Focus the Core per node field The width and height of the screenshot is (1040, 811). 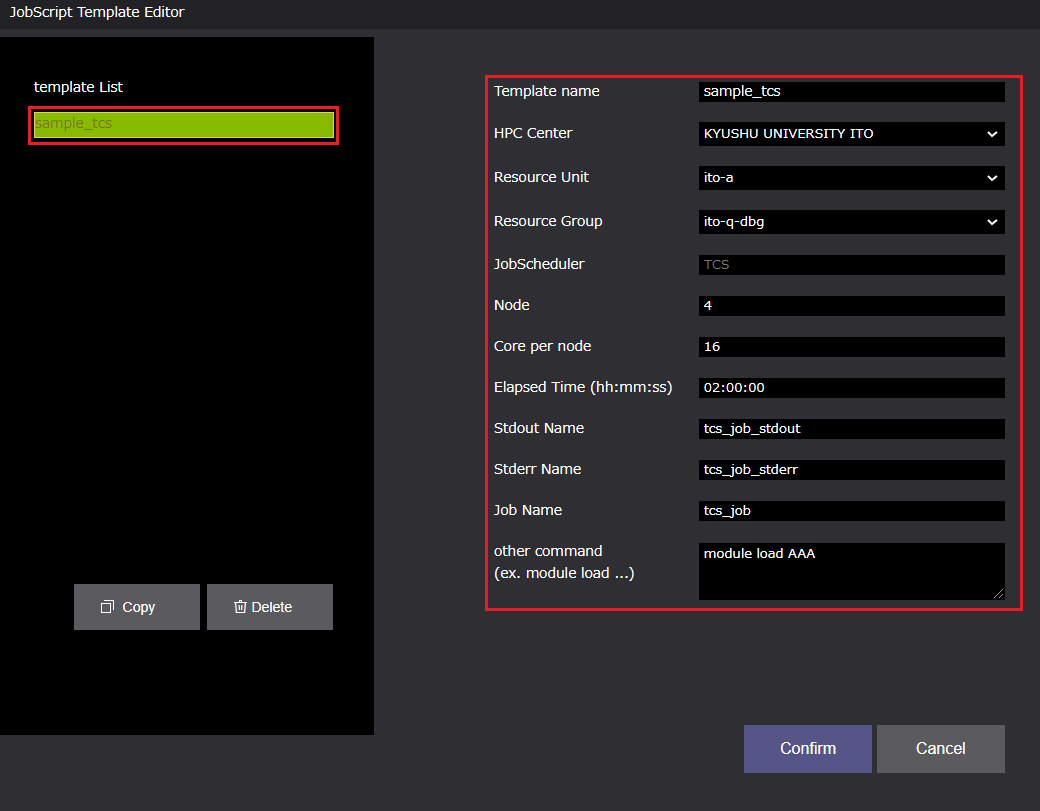[x=851, y=347]
